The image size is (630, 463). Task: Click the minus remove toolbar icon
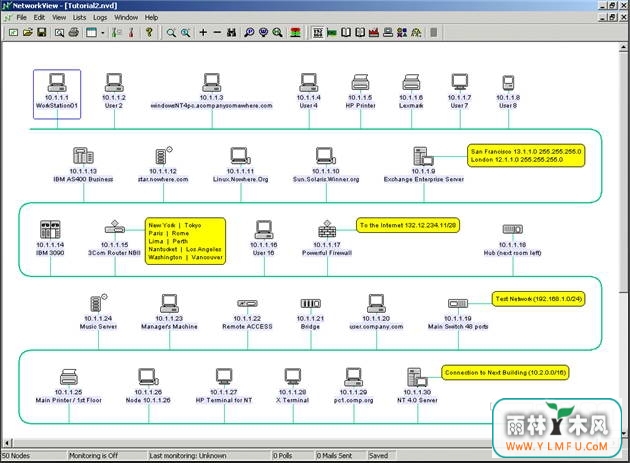[217, 33]
